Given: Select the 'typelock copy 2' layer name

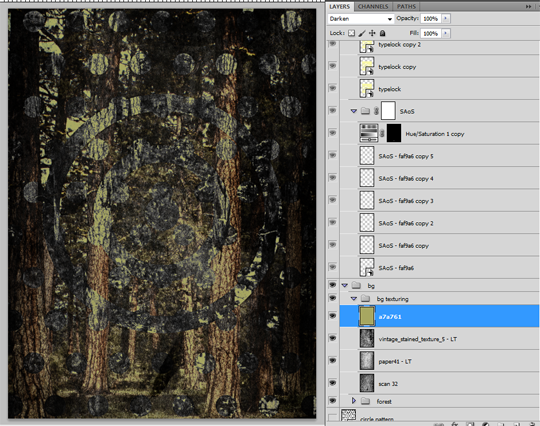Looking at the screenshot, I should (x=400, y=44).
